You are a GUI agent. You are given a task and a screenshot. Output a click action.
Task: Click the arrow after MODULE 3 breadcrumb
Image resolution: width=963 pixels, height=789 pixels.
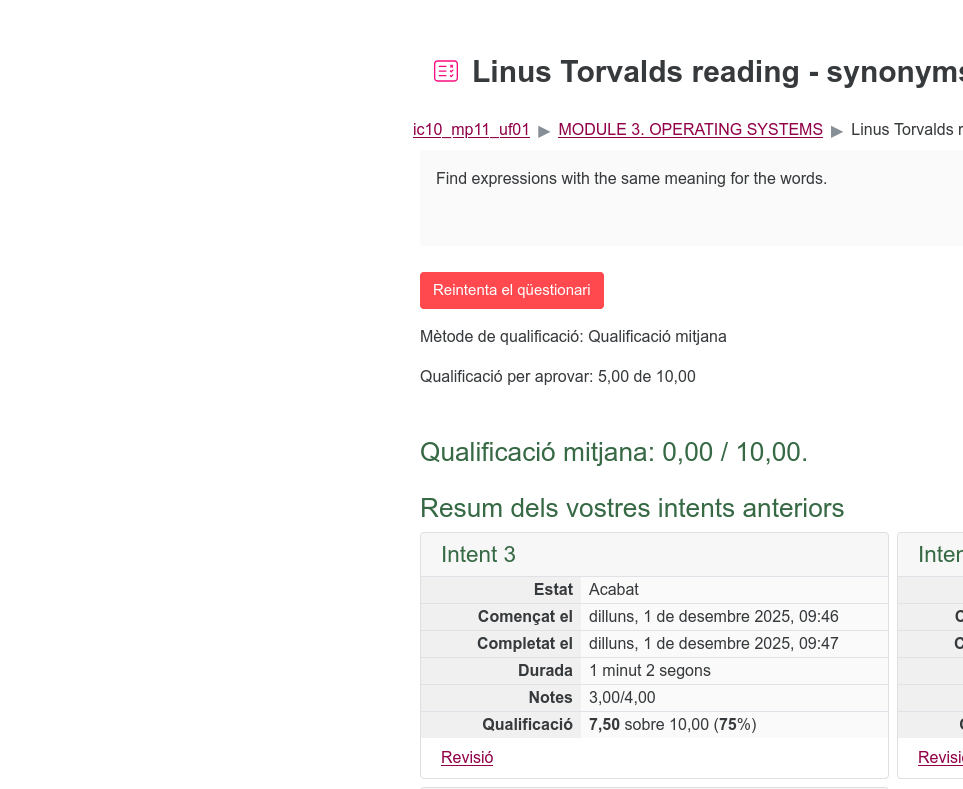click(837, 130)
